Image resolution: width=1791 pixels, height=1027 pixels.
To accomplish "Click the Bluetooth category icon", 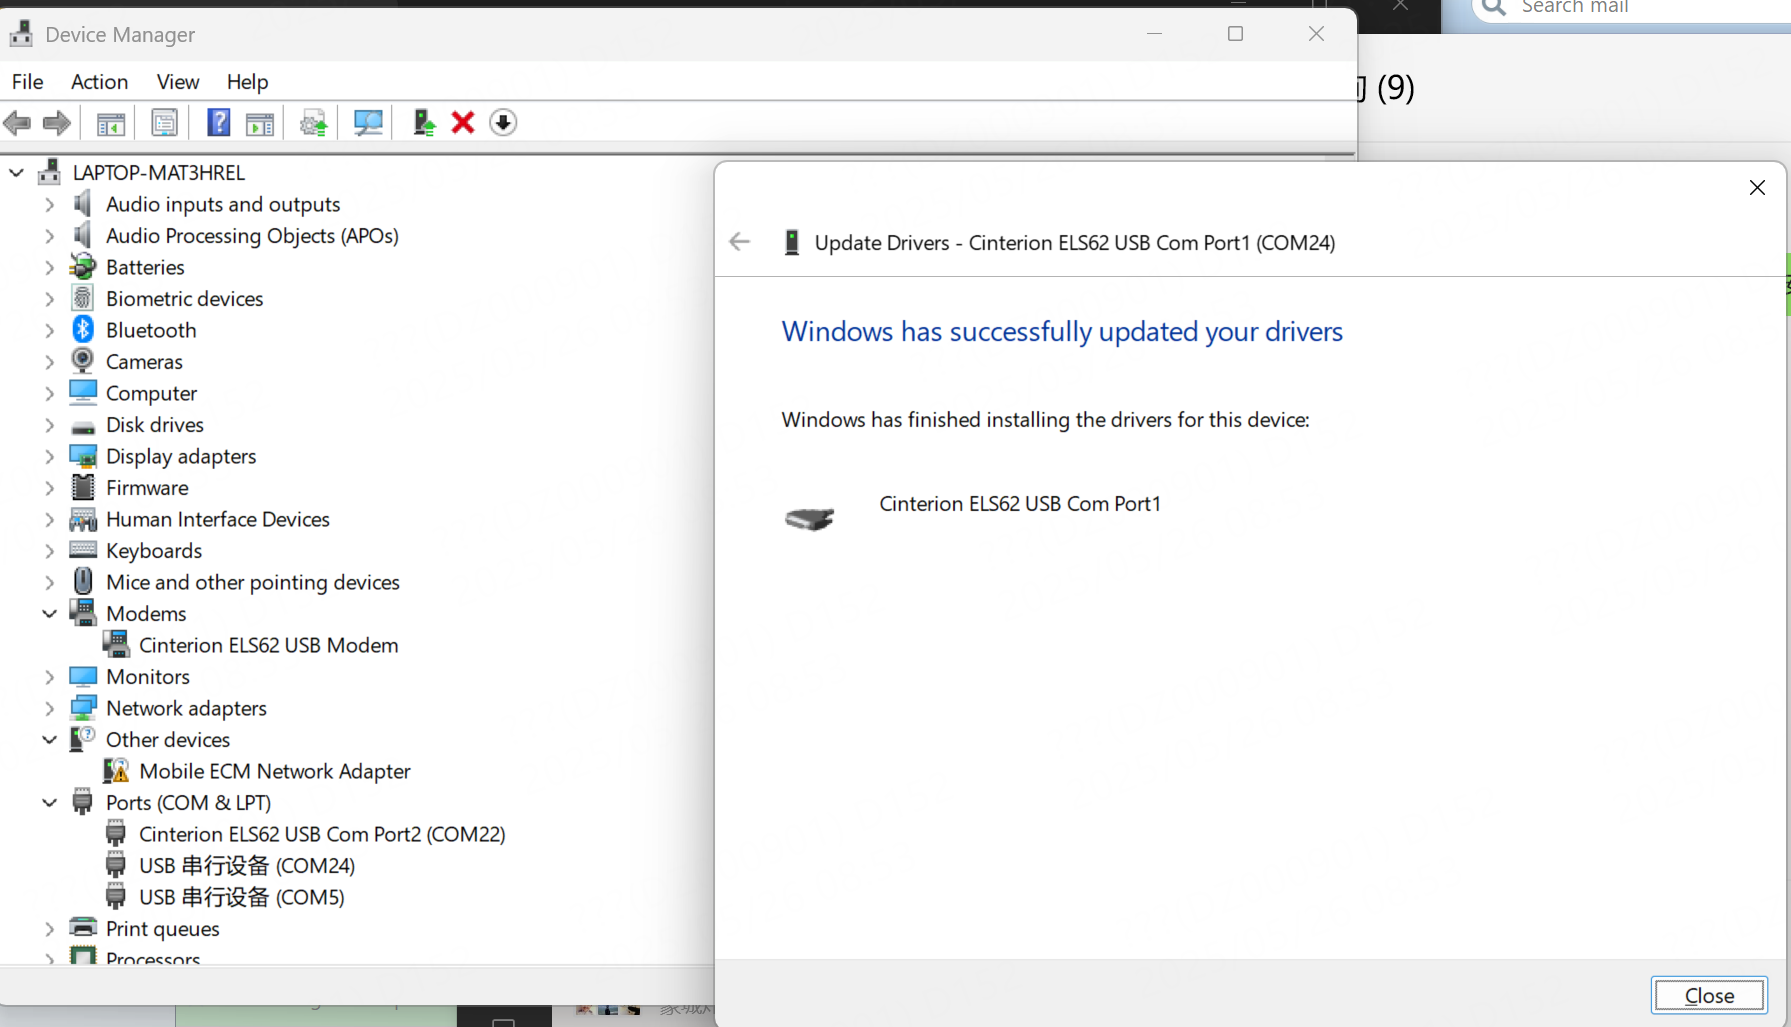I will [x=83, y=330].
